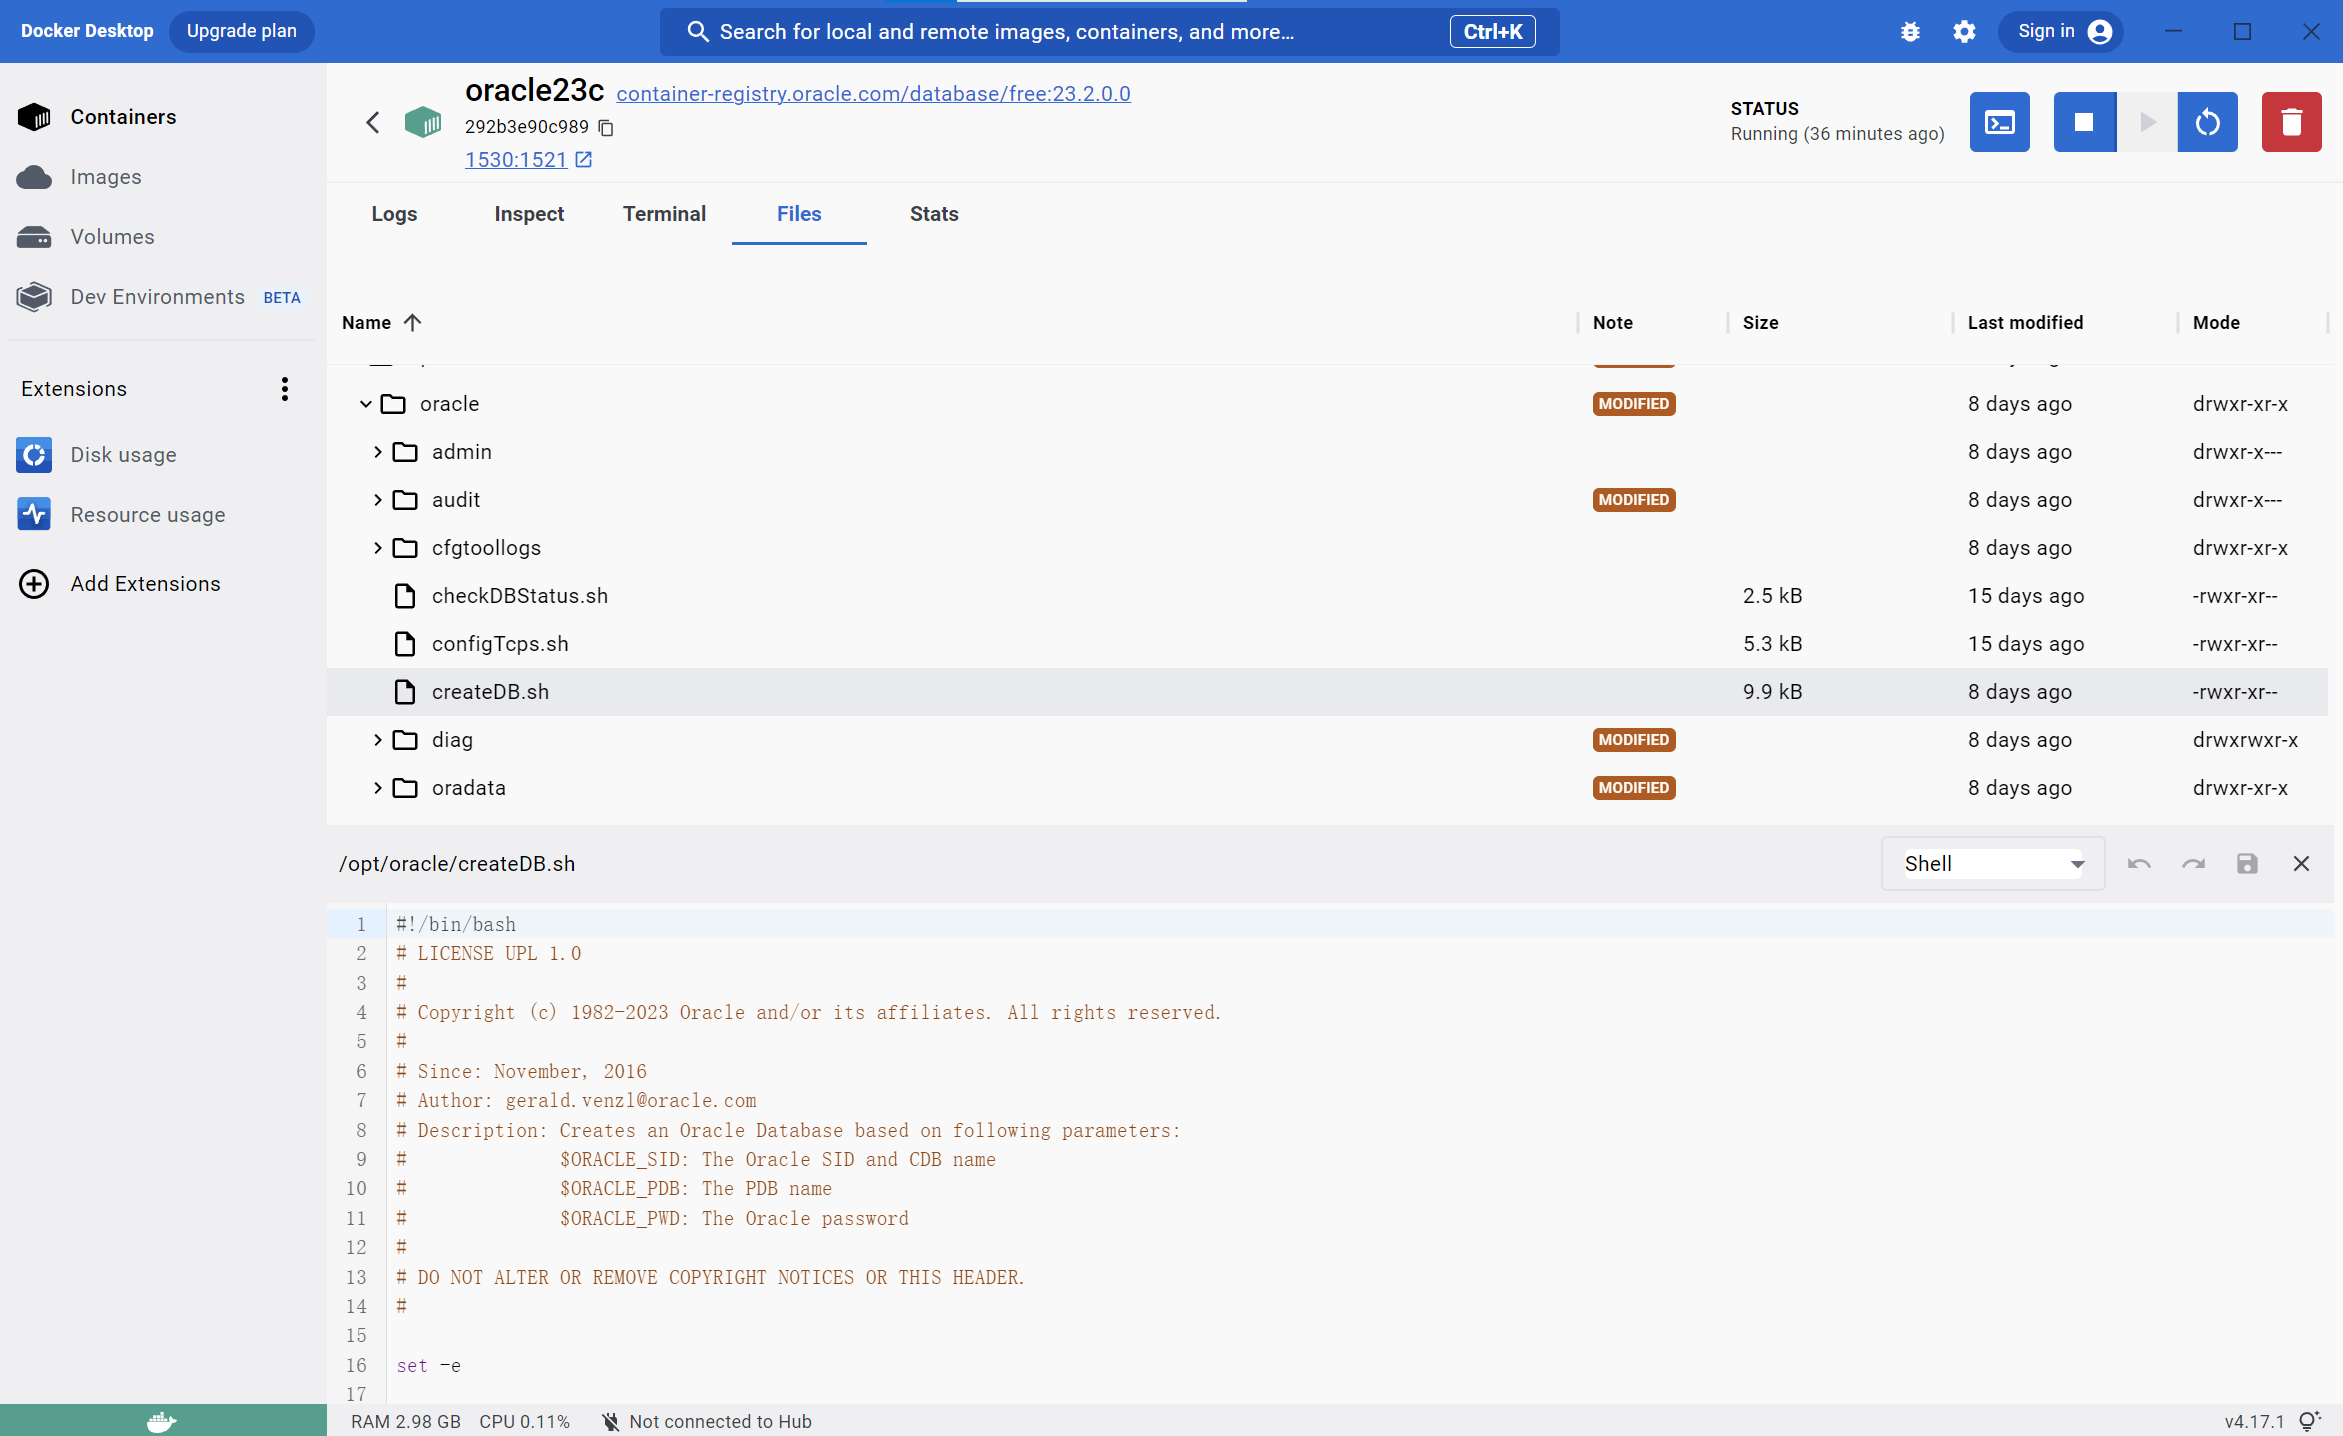Viewport: 2343px width, 1436px height.
Task: Expand the audit folder
Action: pyautogui.click(x=377, y=500)
